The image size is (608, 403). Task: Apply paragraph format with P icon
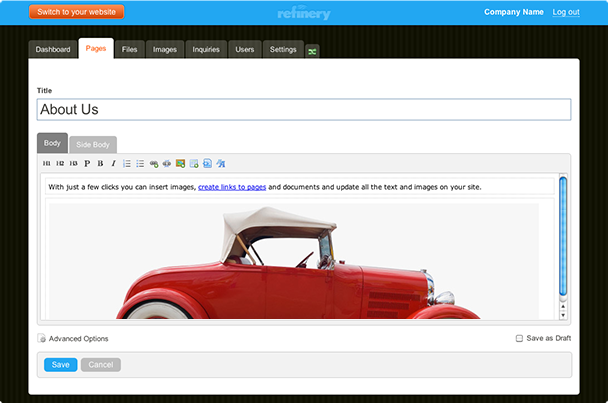click(x=87, y=164)
